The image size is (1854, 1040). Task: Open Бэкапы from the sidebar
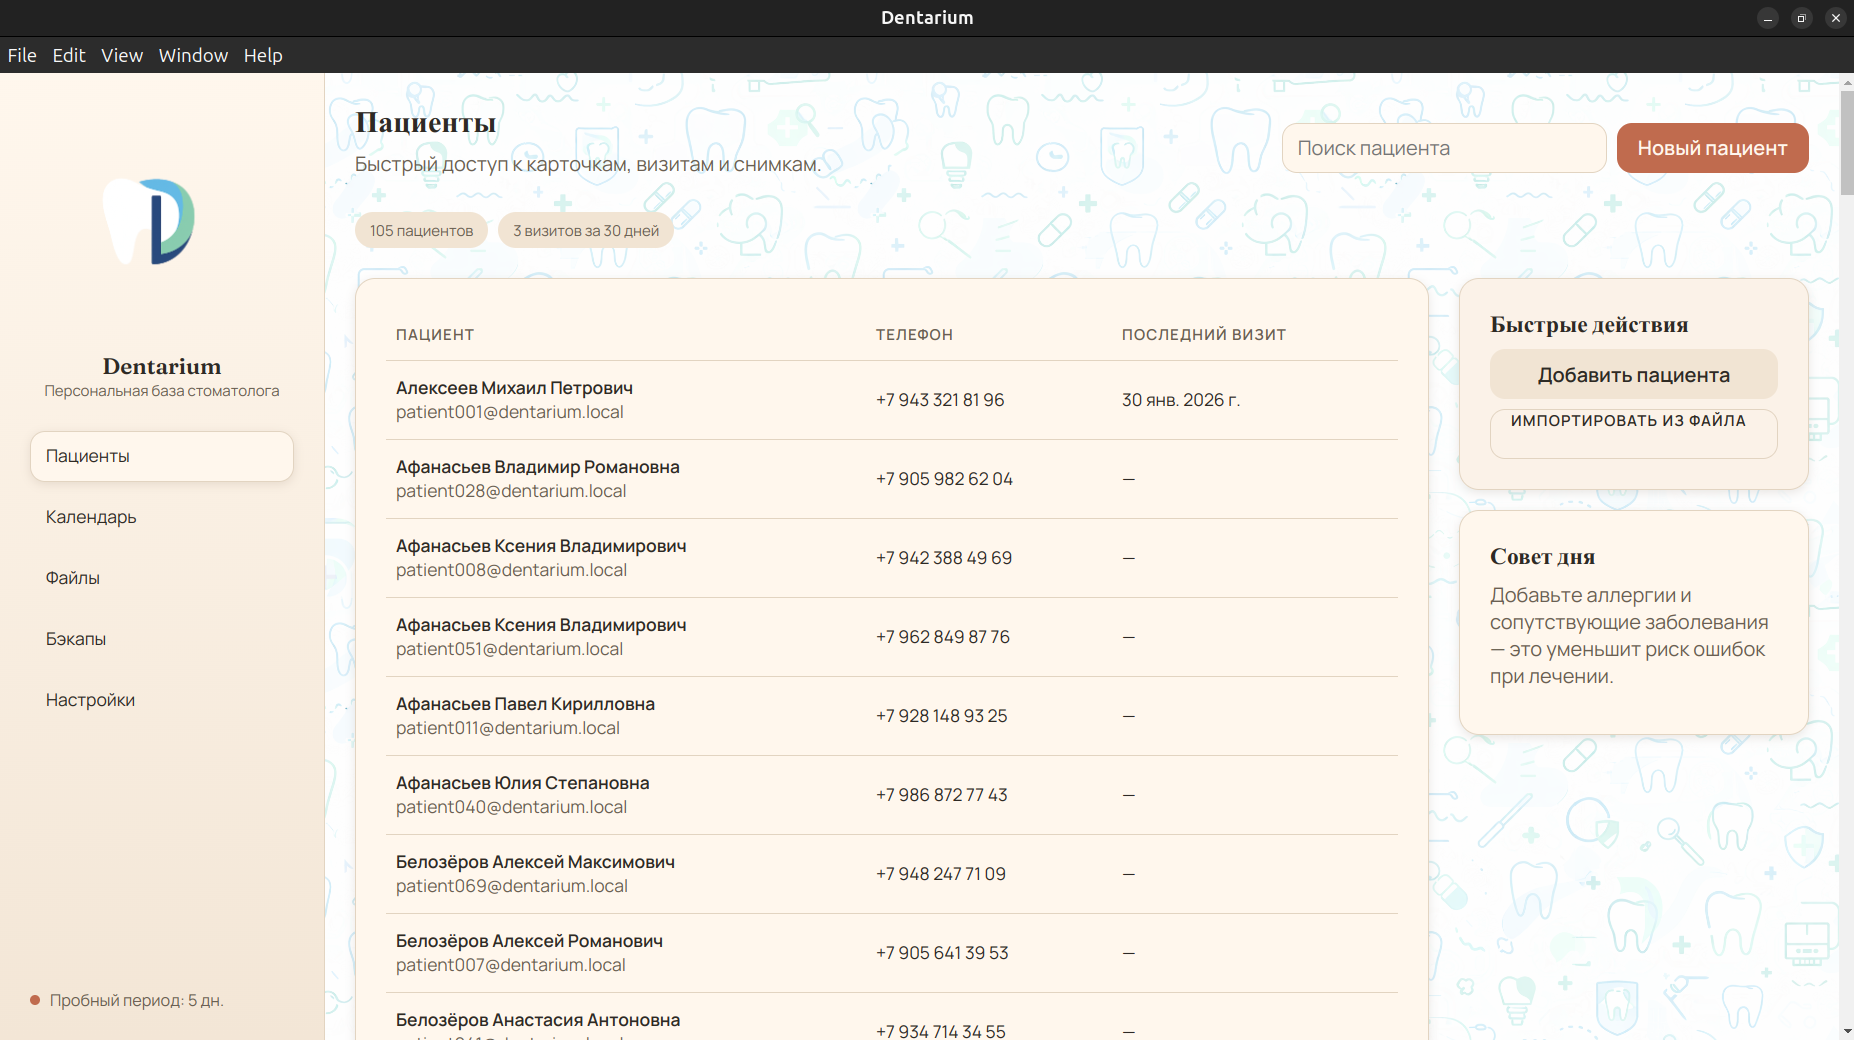click(76, 639)
